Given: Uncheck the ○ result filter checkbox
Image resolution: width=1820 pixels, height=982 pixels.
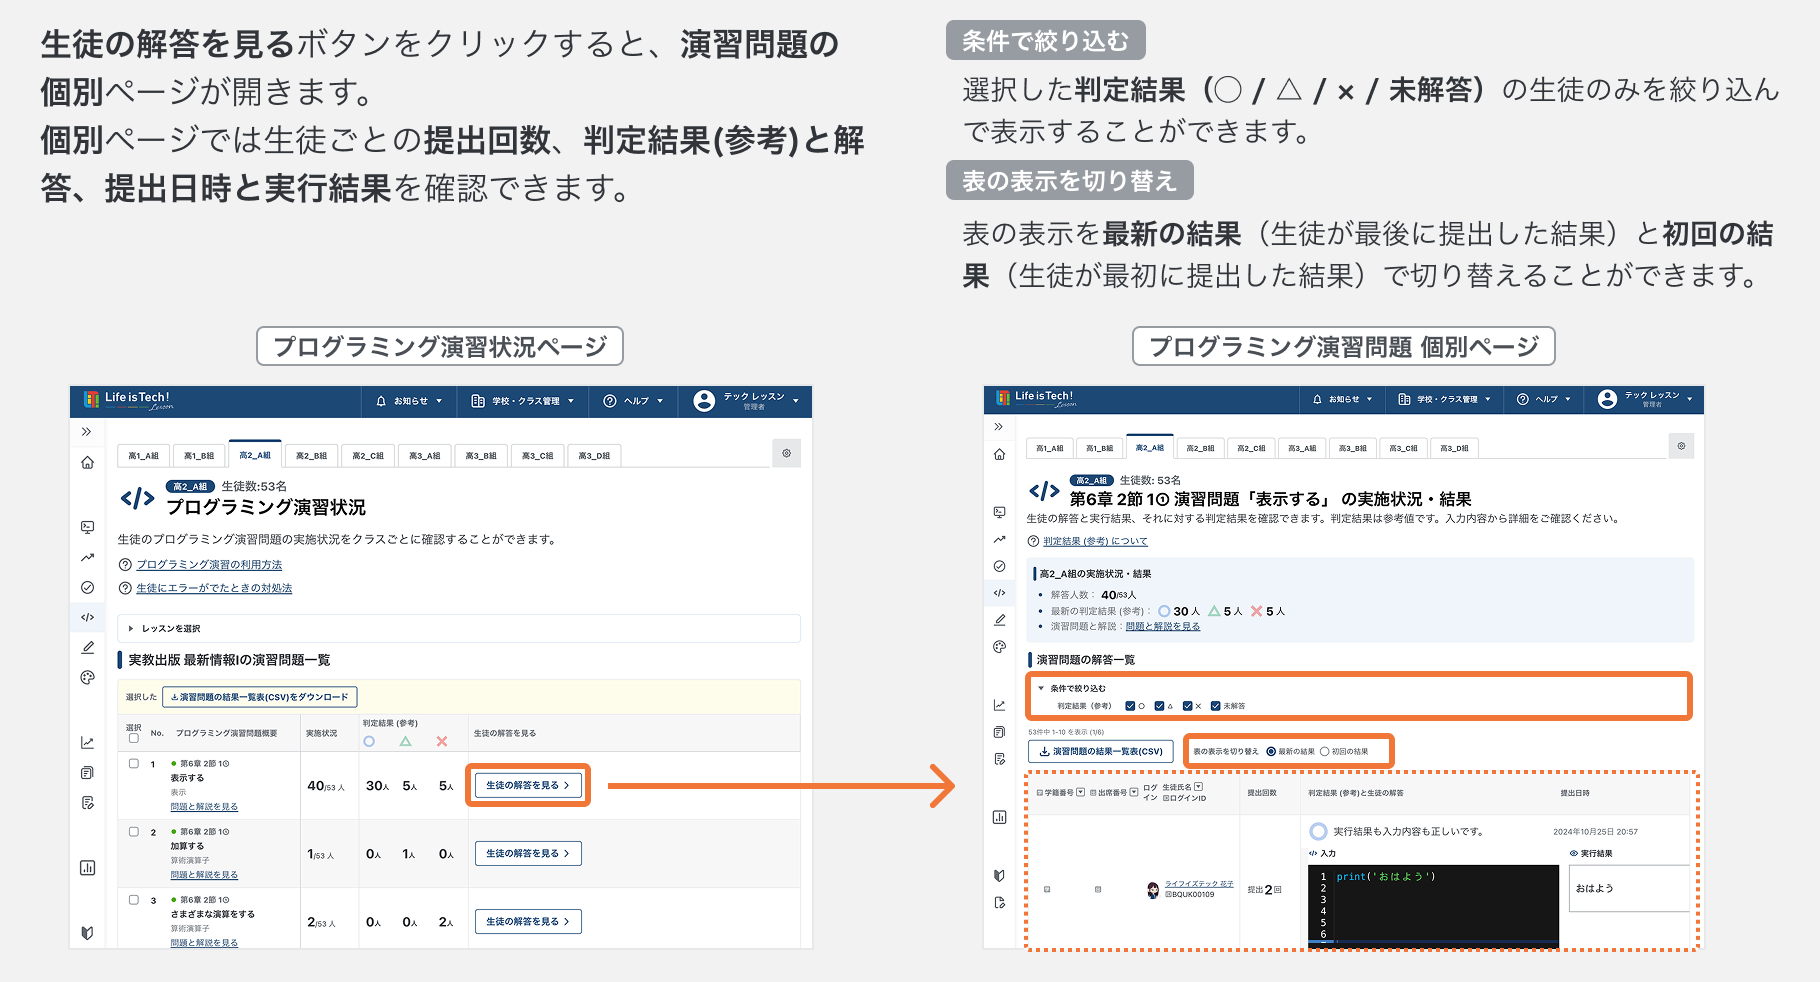Looking at the screenshot, I should [1130, 706].
